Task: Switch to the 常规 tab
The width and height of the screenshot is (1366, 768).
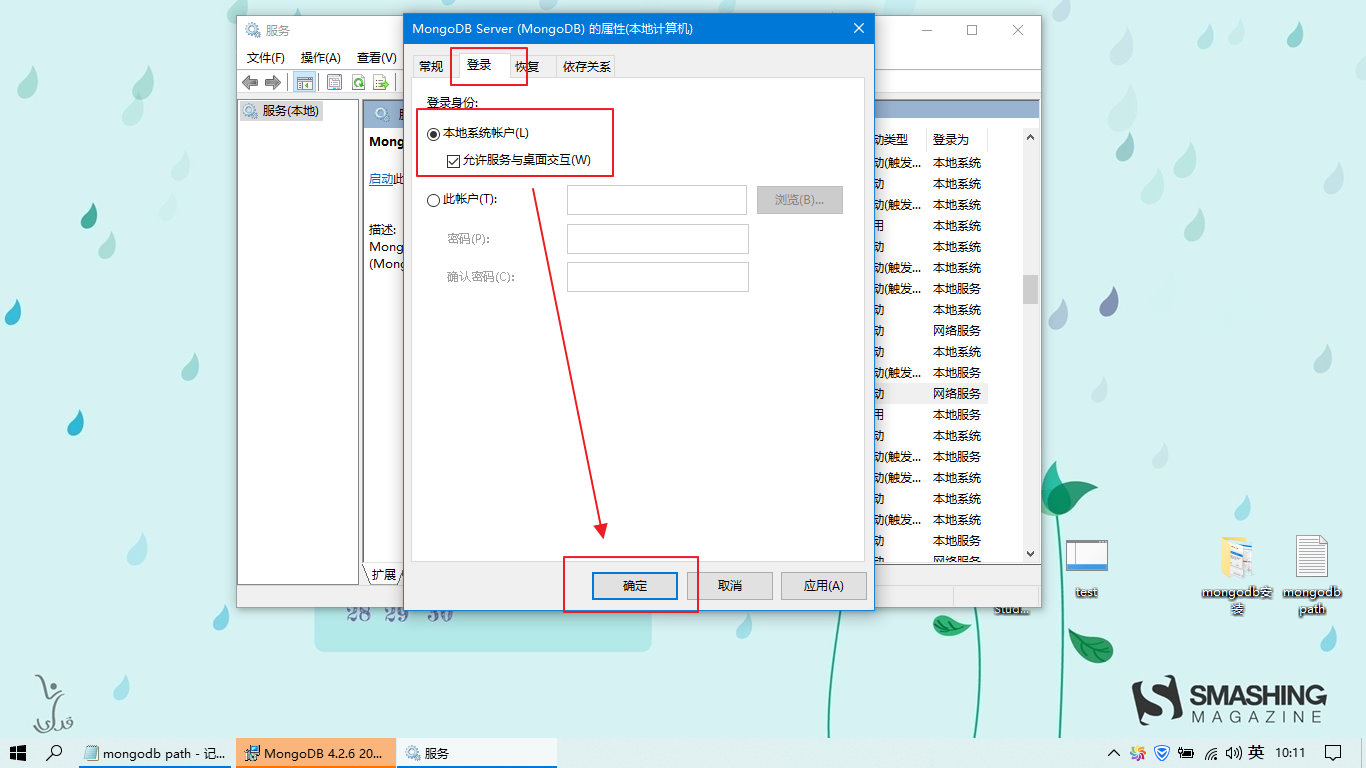Action: click(431, 66)
